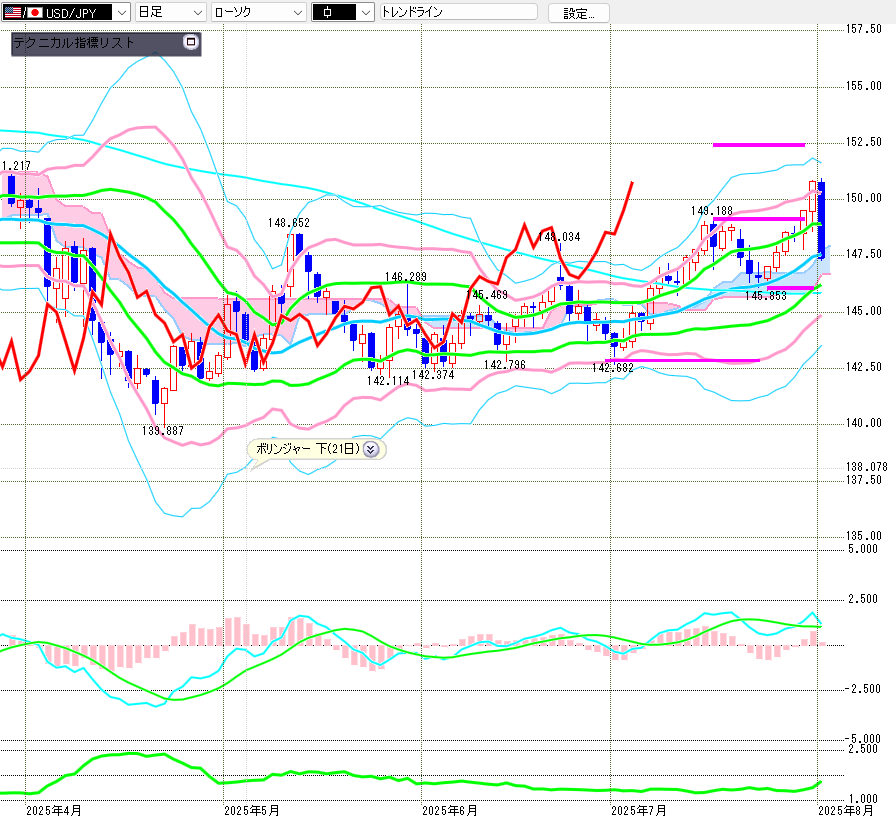Click the 139.887 low price label
This screenshot has height=821, width=896.
tap(163, 431)
